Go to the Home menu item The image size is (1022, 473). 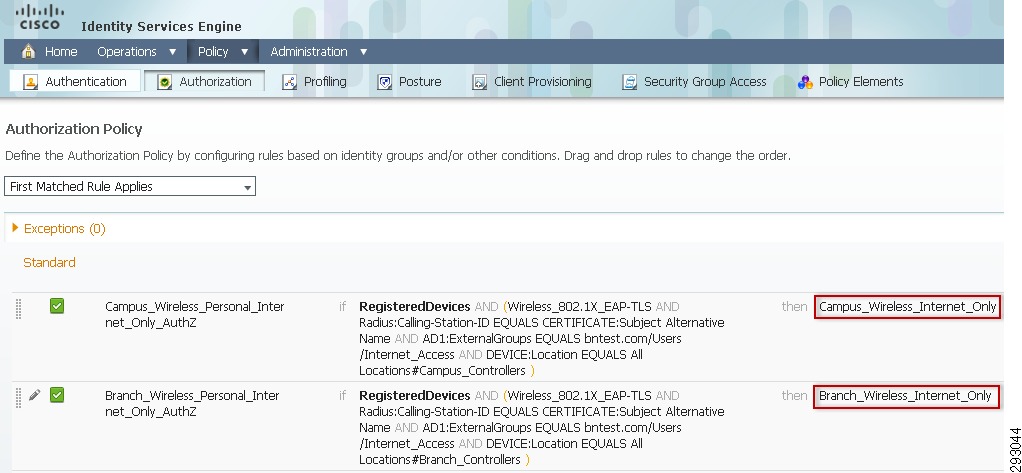61,51
